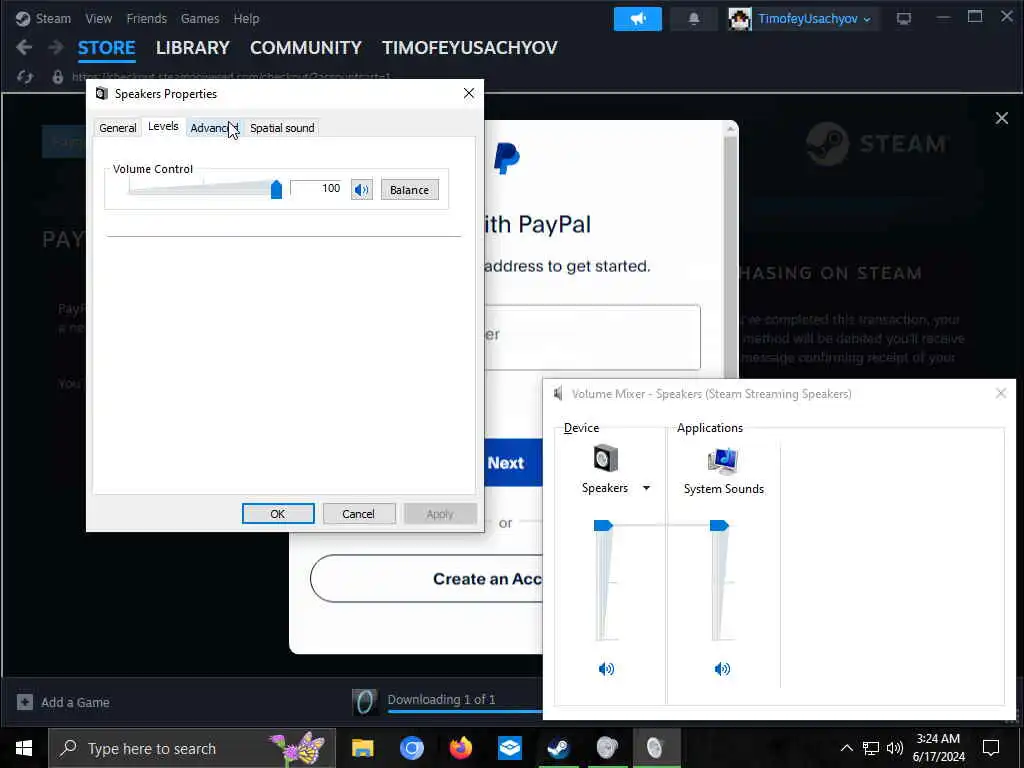Click the Steam logo in the menu bar
The width and height of the screenshot is (1024, 768).
coord(23,18)
